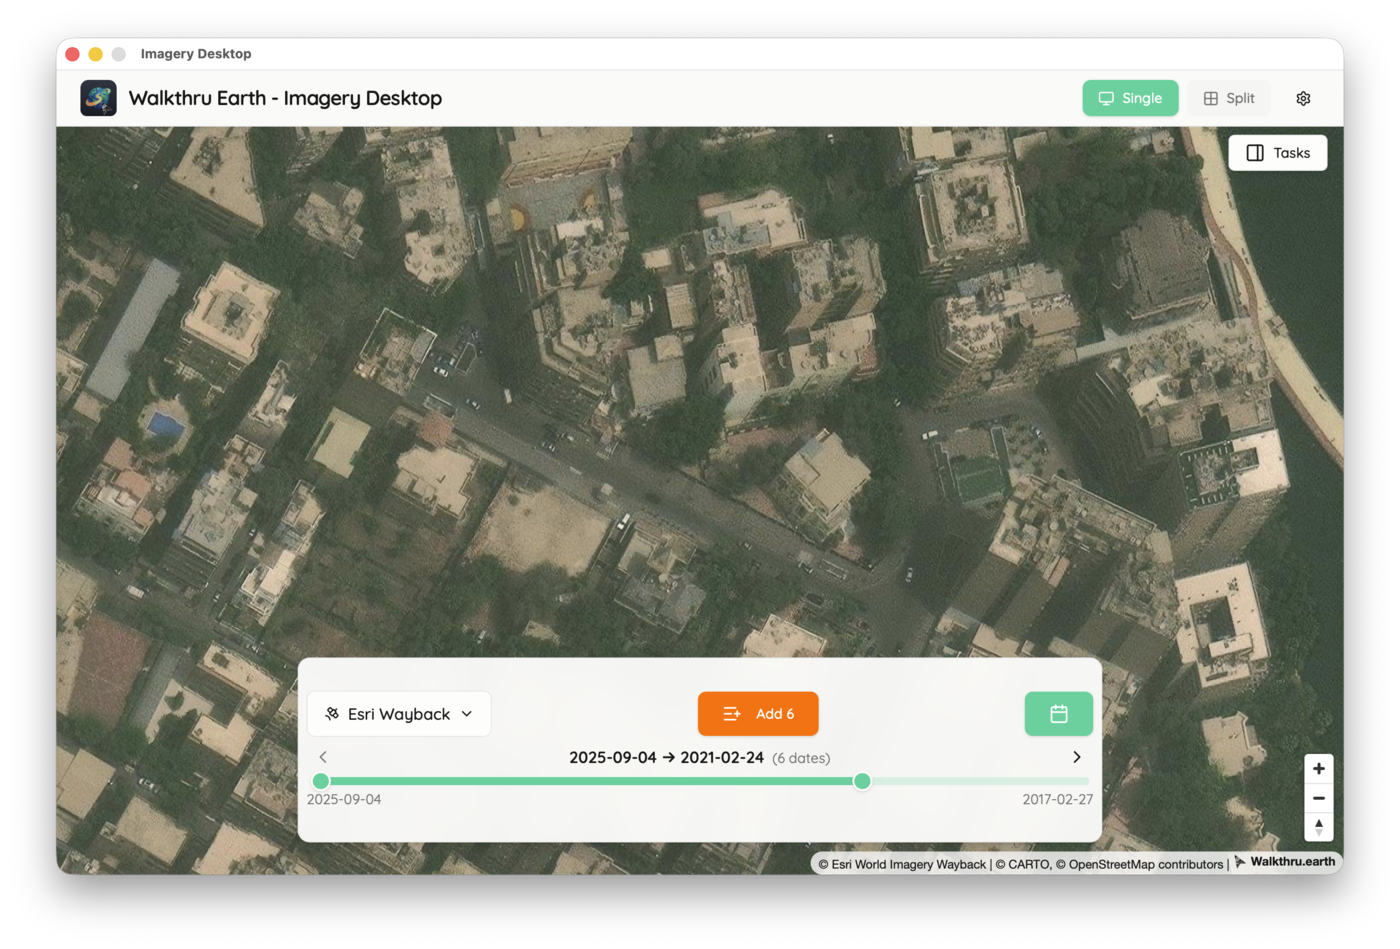Switch to Single view mode

pyautogui.click(x=1130, y=98)
